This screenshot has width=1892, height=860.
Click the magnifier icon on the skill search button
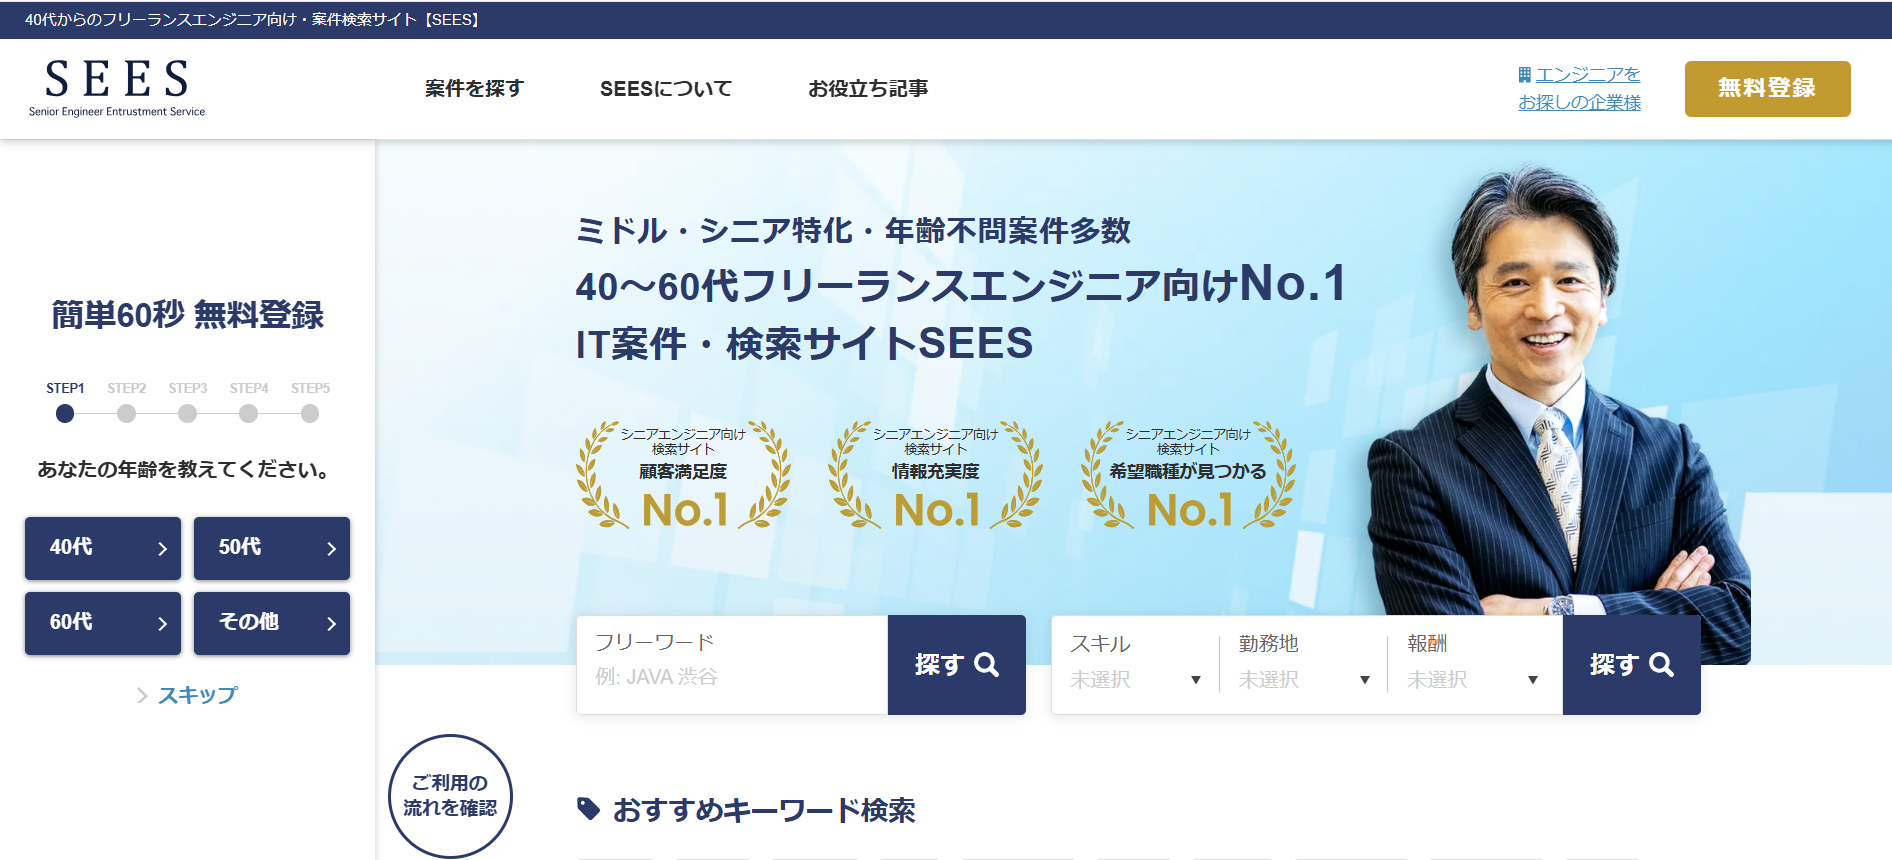pos(1661,665)
